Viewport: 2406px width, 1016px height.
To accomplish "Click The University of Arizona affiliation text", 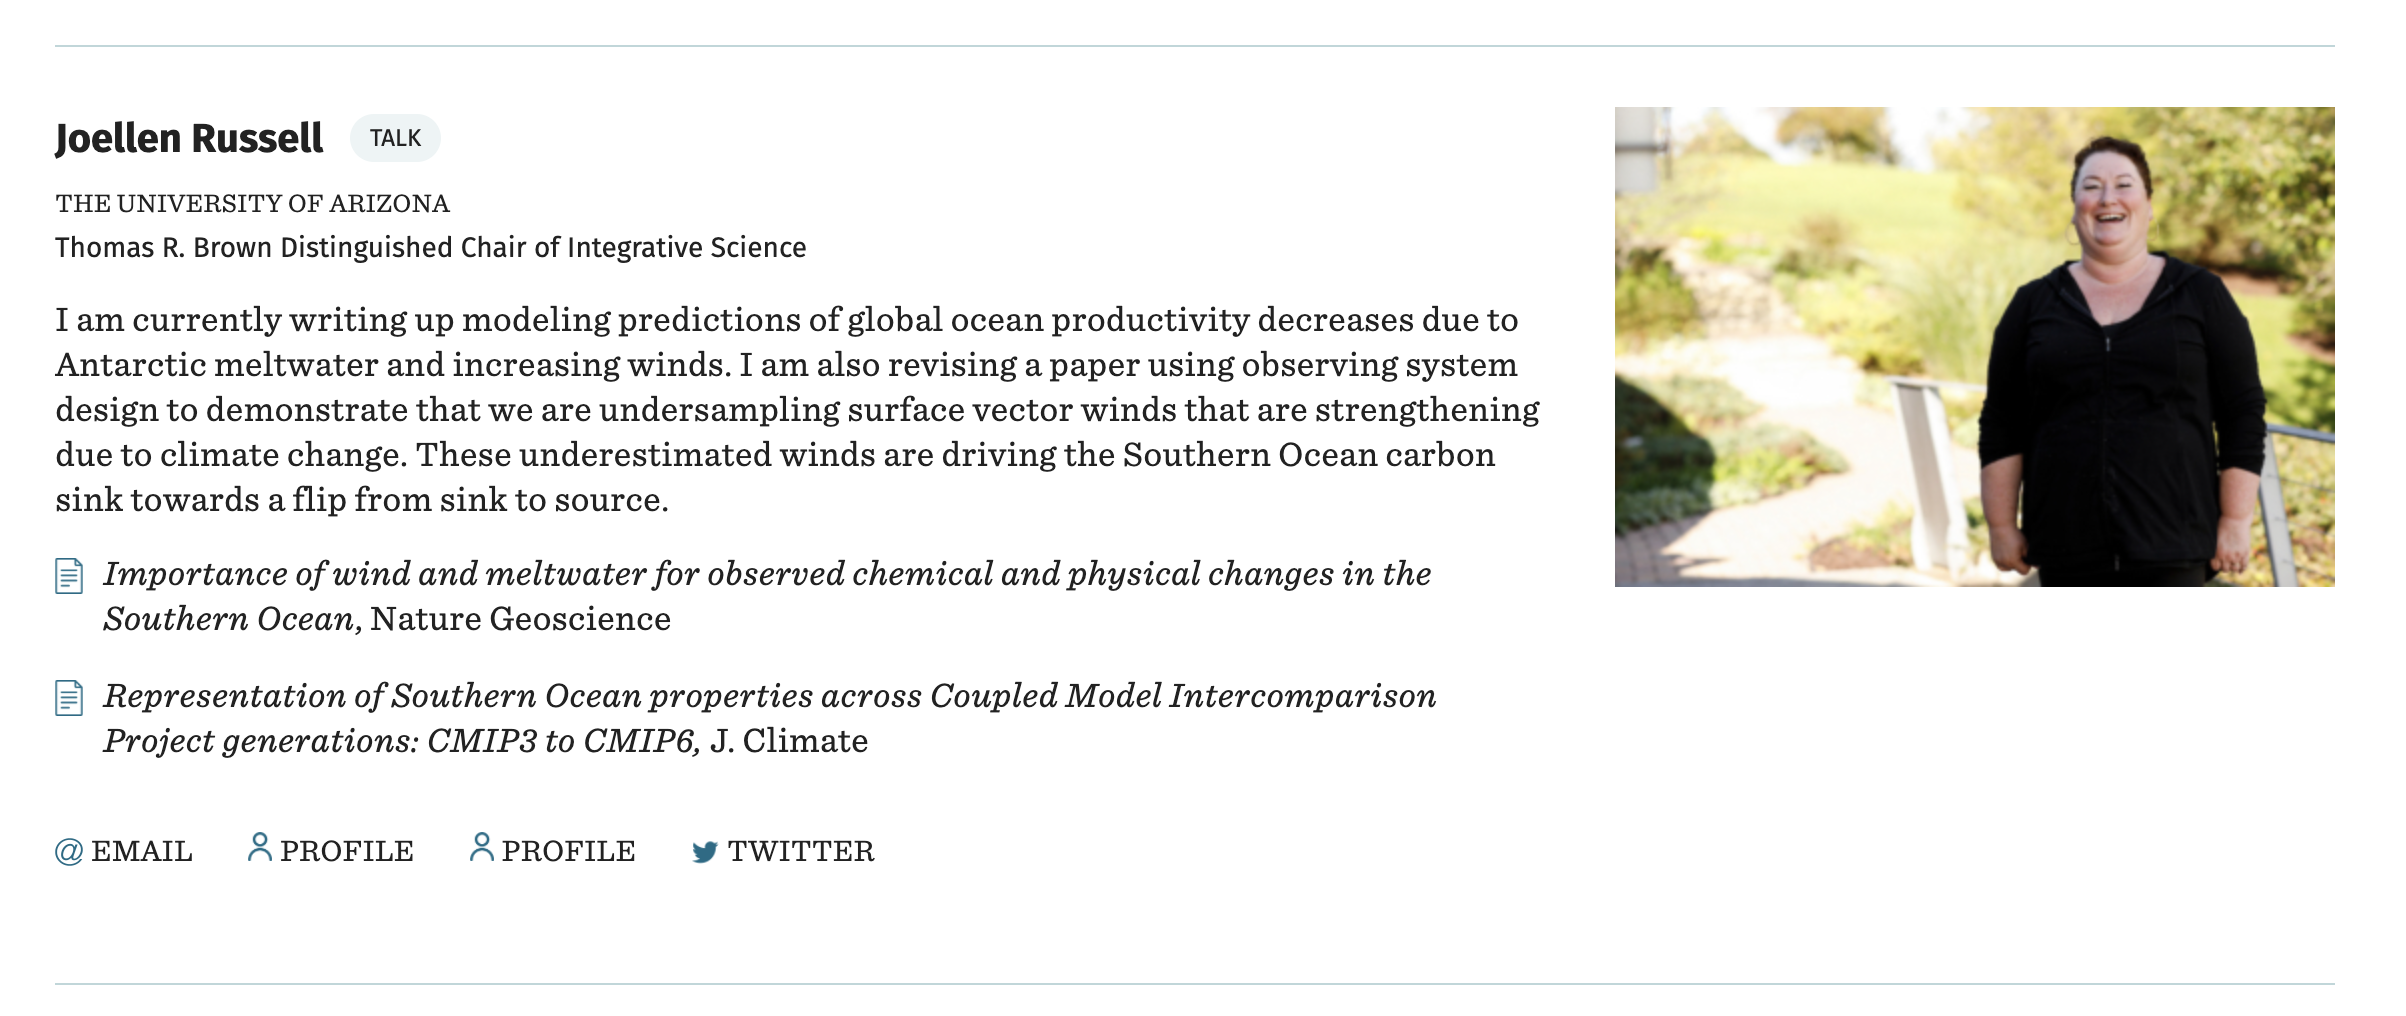I will (252, 204).
